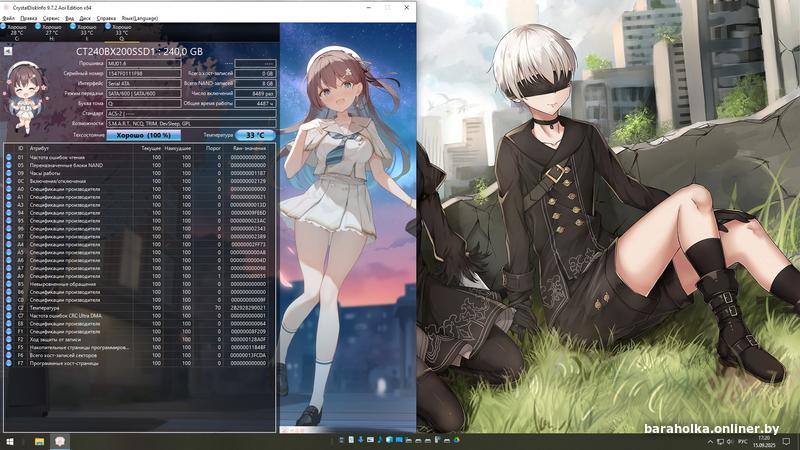Image resolution: width=800 pixels, height=450 pixels.
Task: Open the Файл menu
Action: point(9,18)
